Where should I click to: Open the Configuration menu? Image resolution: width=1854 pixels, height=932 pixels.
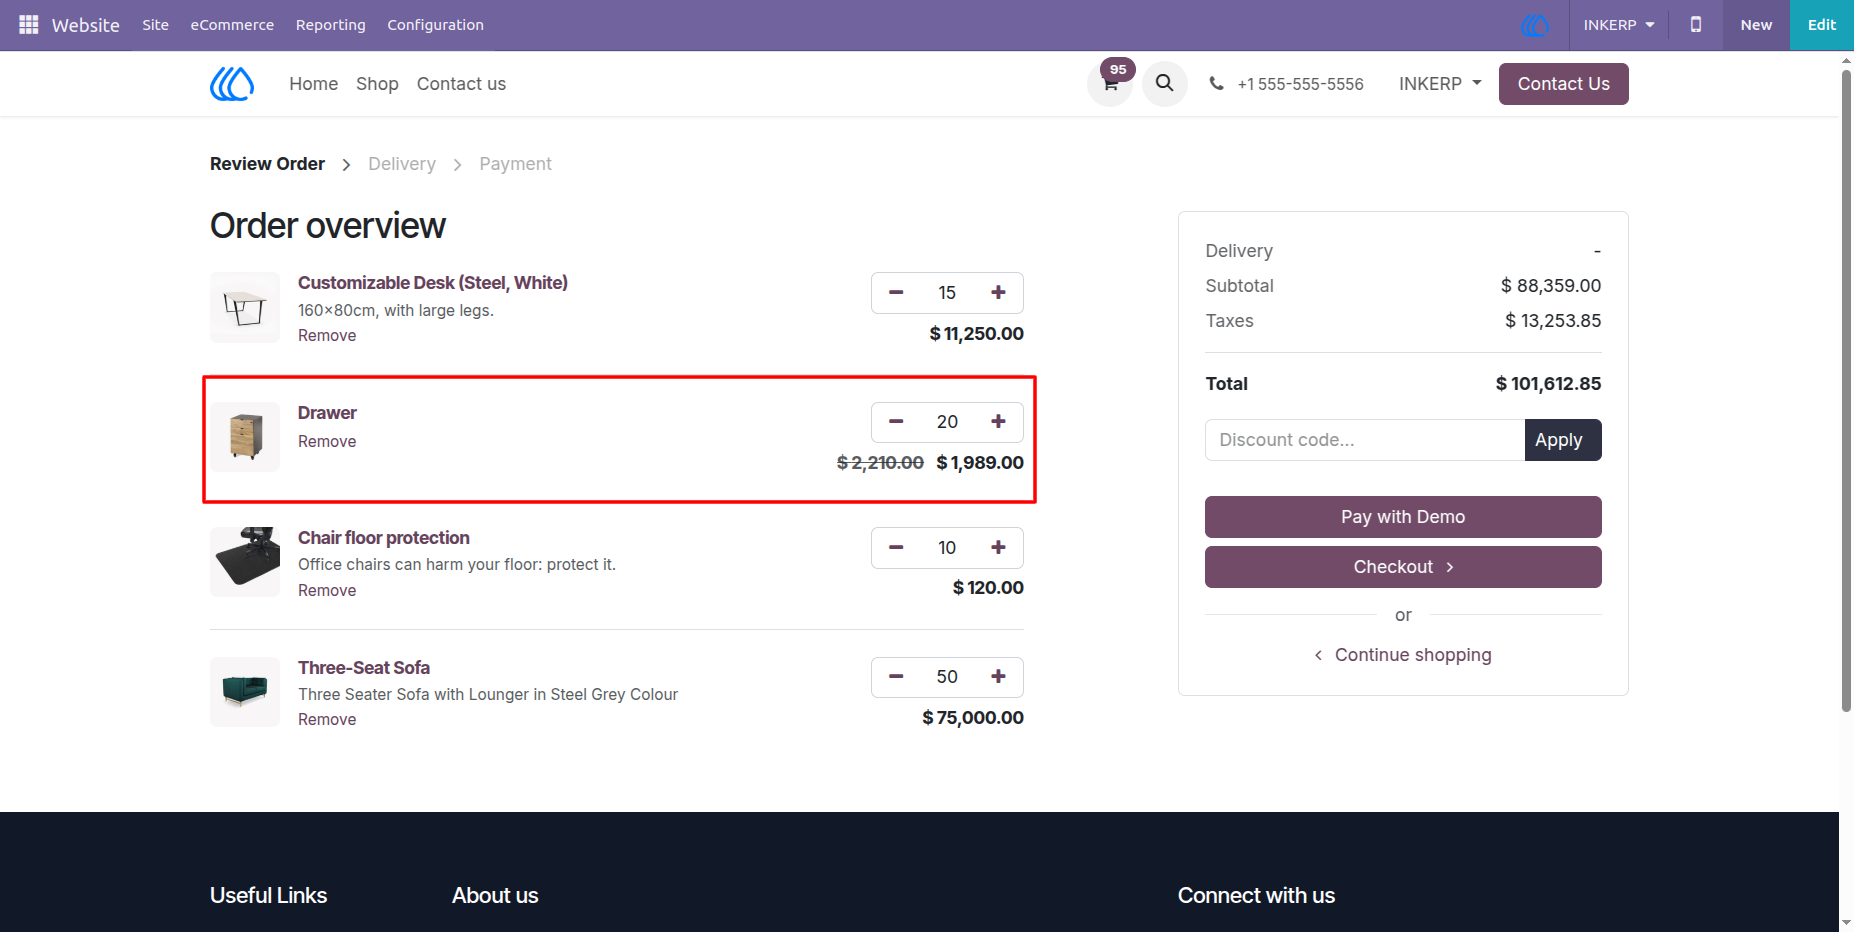[x=435, y=25]
